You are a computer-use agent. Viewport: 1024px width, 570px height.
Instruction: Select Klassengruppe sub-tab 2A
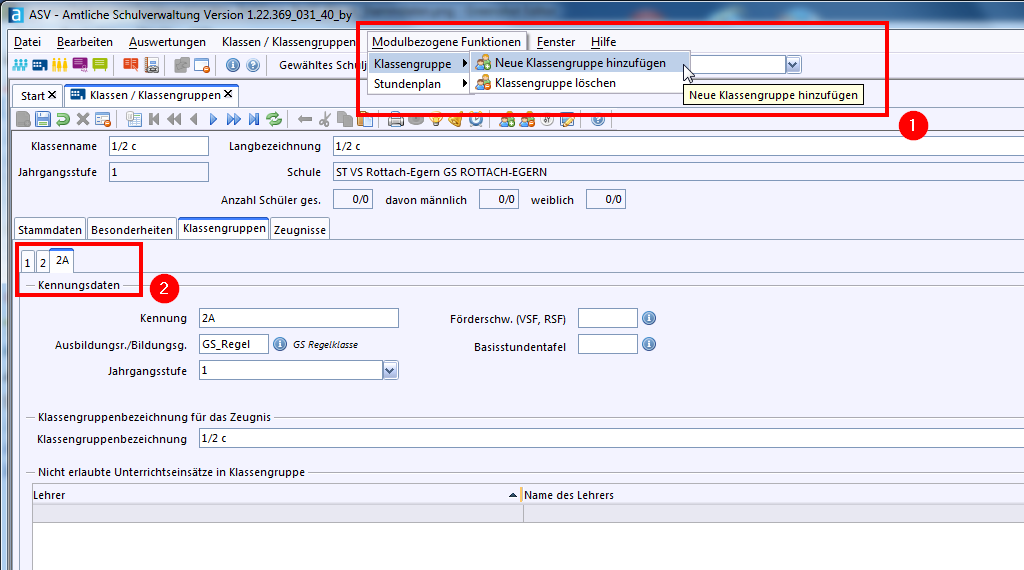tap(62, 261)
